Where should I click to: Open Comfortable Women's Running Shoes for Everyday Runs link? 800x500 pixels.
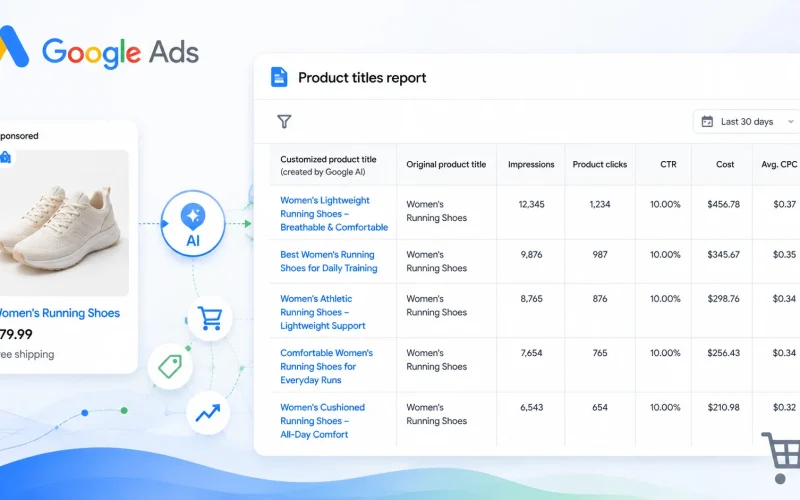pyautogui.click(x=327, y=366)
